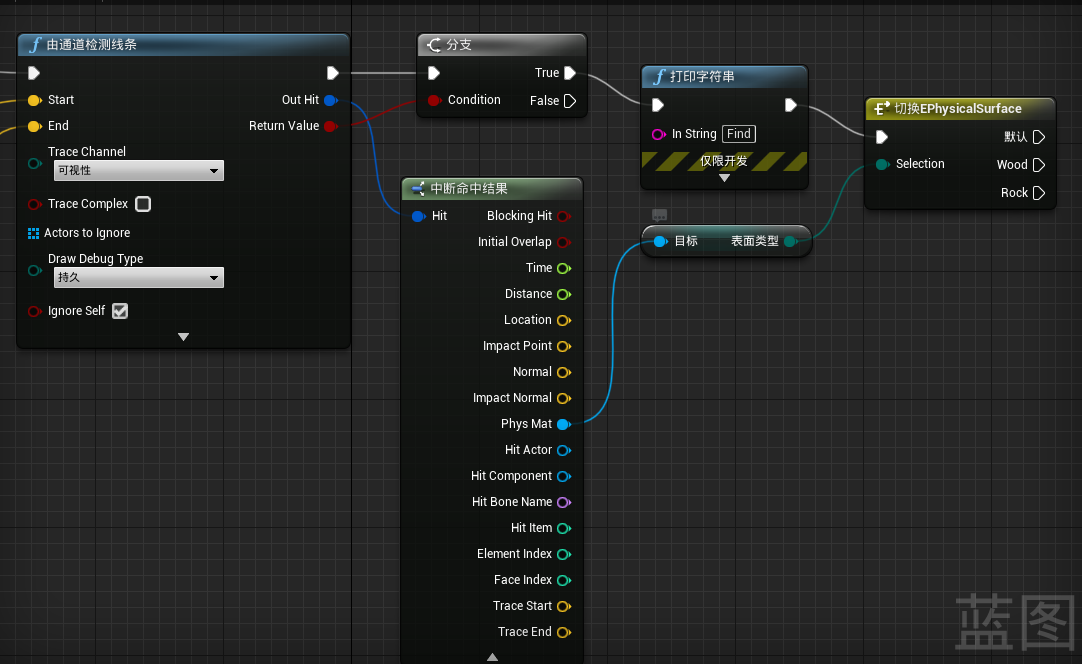Click the Branch node True execution pin
The width and height of the screenshot is (1082, 664).
[x=570, y=73]
